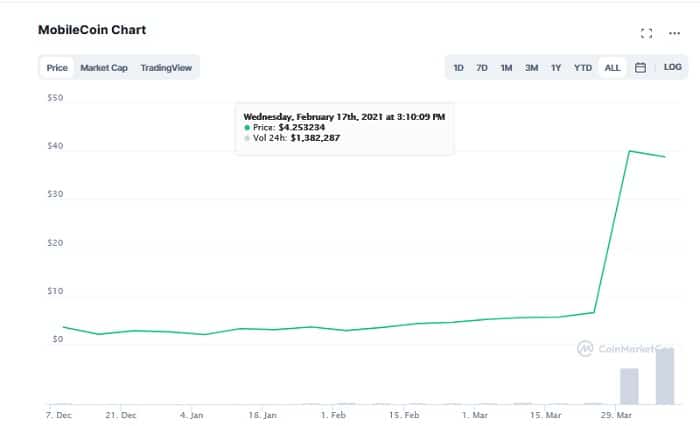Switch to the TradingView tab
This screenshot has height=426, width=700.
tap(166, 68)
